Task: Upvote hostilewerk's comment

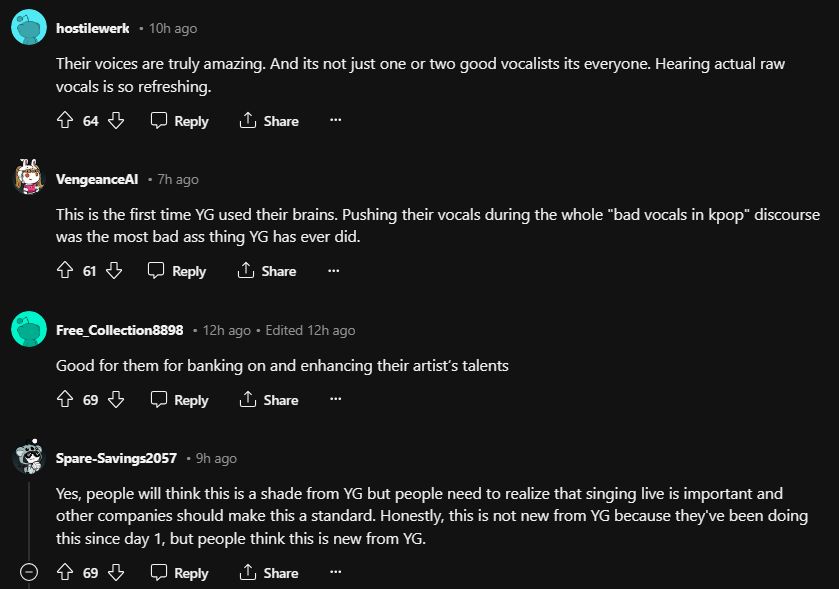Action: tap(66, 121)
